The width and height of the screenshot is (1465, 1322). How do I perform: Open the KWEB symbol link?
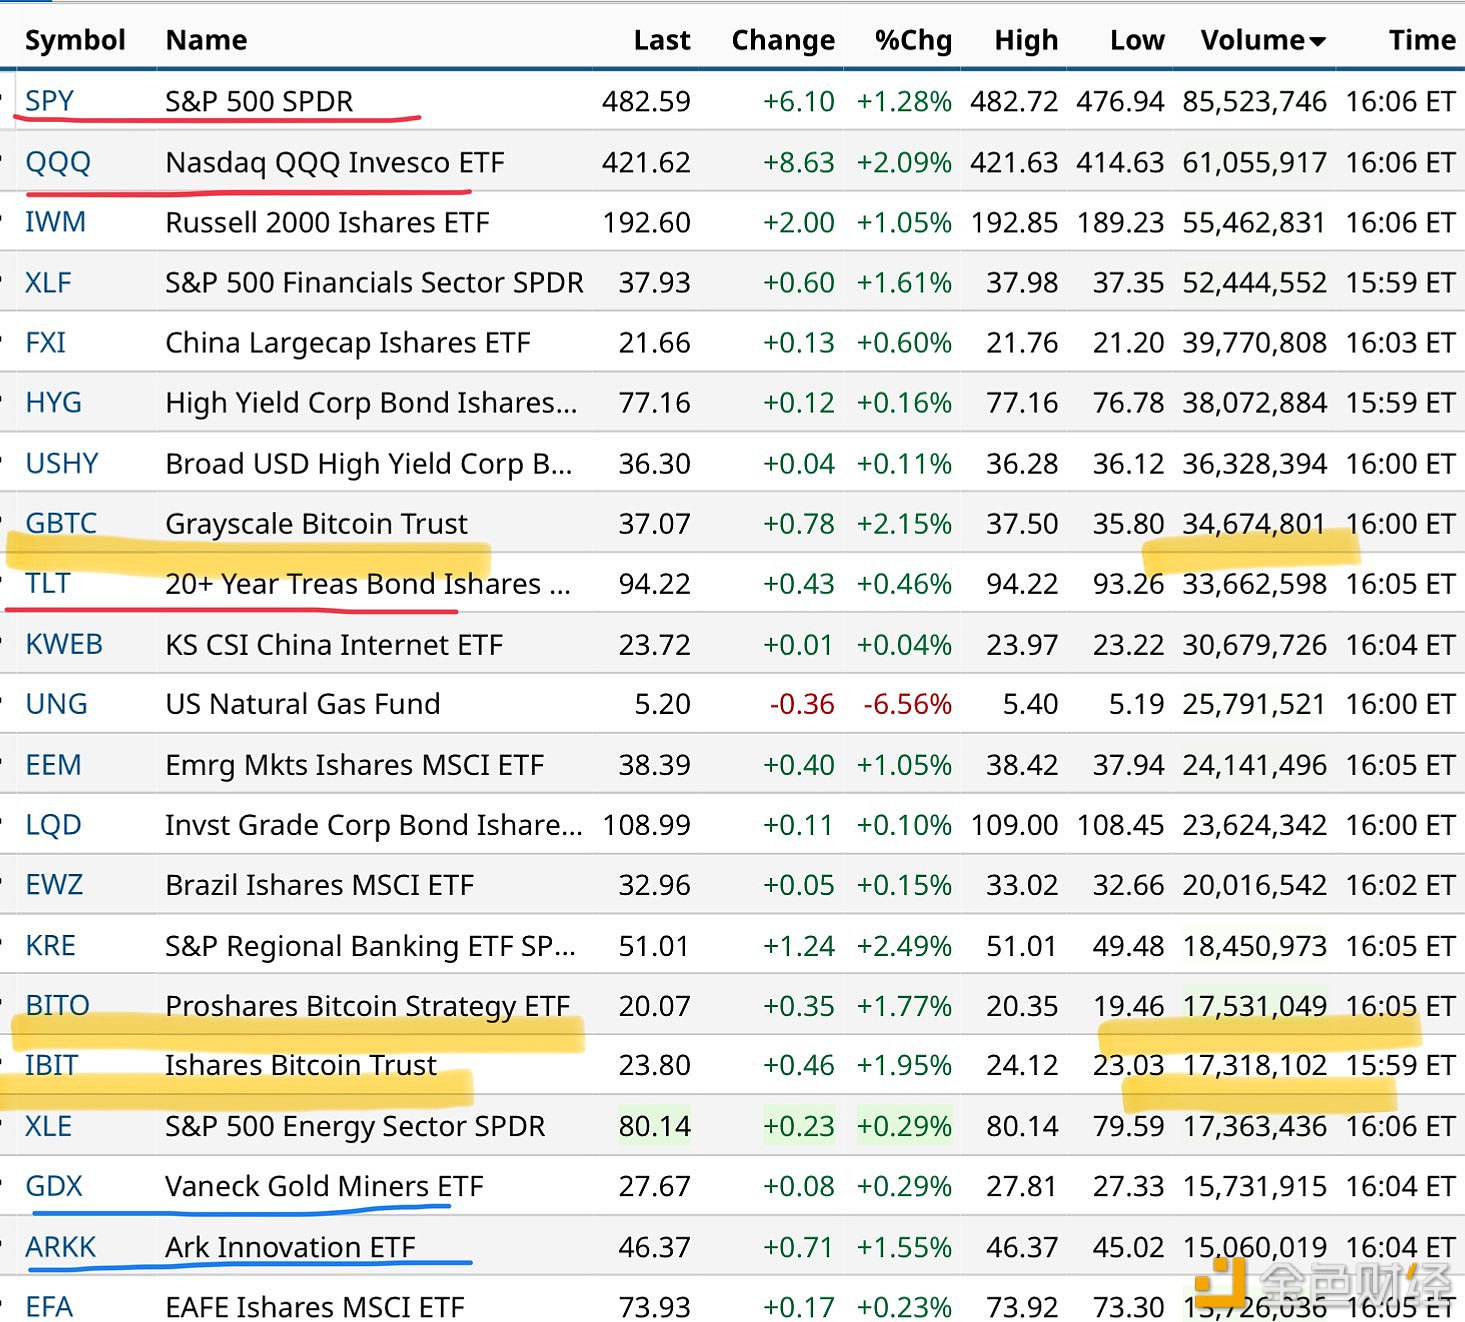[64, 645]
